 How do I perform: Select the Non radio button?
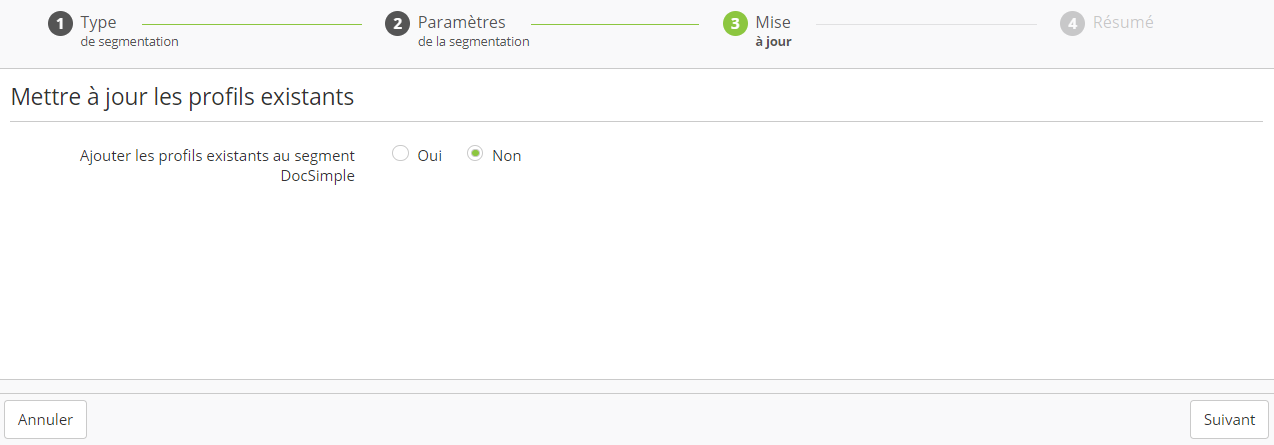[476, 154]
